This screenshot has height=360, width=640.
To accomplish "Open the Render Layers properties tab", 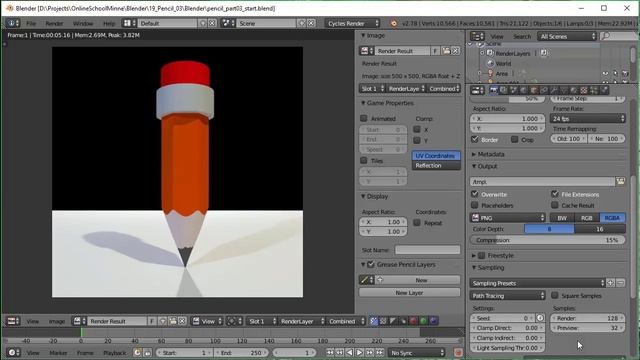I will [x=503, y=90].
